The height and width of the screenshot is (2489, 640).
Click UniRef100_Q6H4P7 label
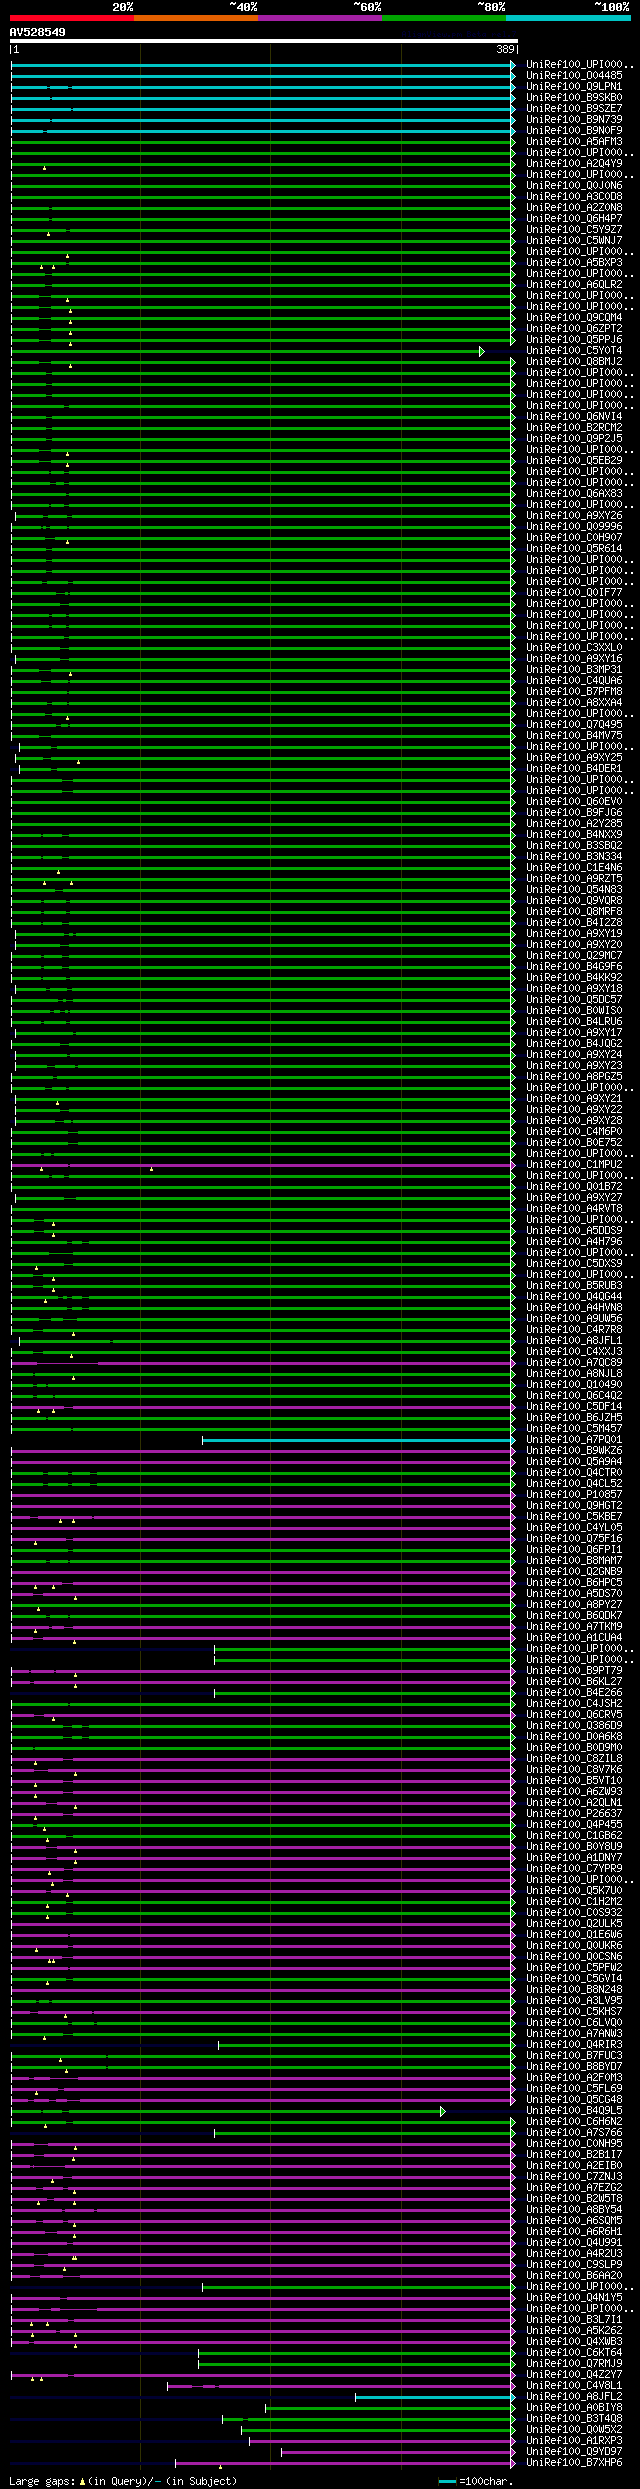[x=574, y=219]
